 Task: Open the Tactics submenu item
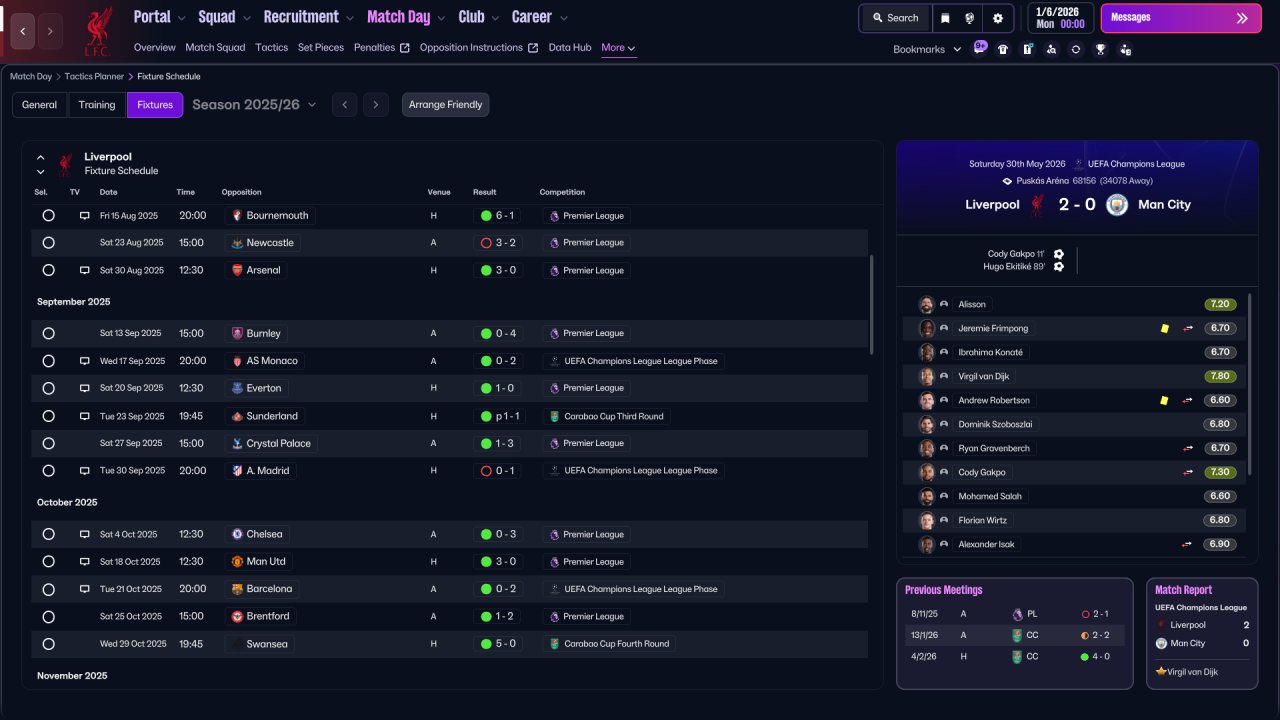pos(271,48)
